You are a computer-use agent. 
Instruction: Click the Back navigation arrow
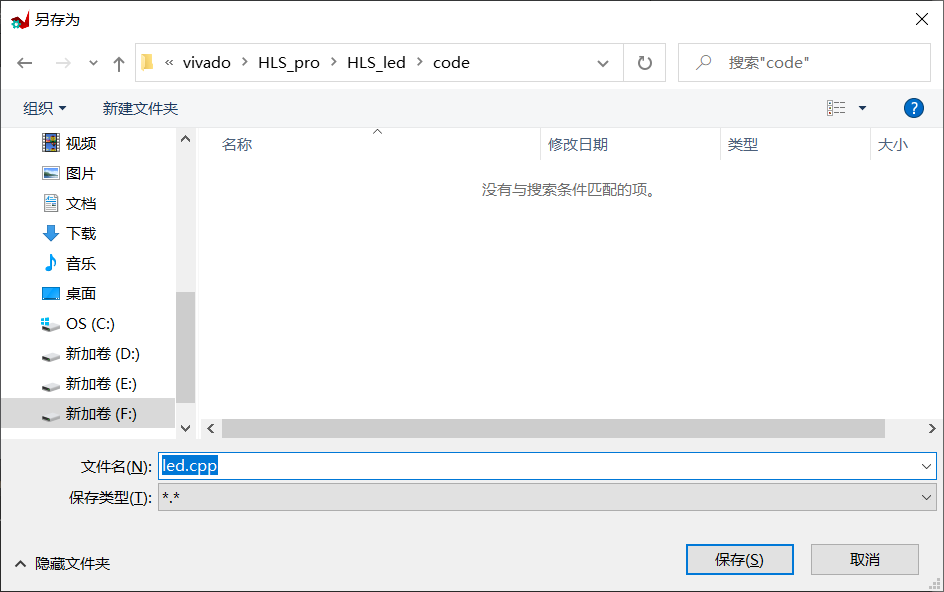click(x=25, y=62)
